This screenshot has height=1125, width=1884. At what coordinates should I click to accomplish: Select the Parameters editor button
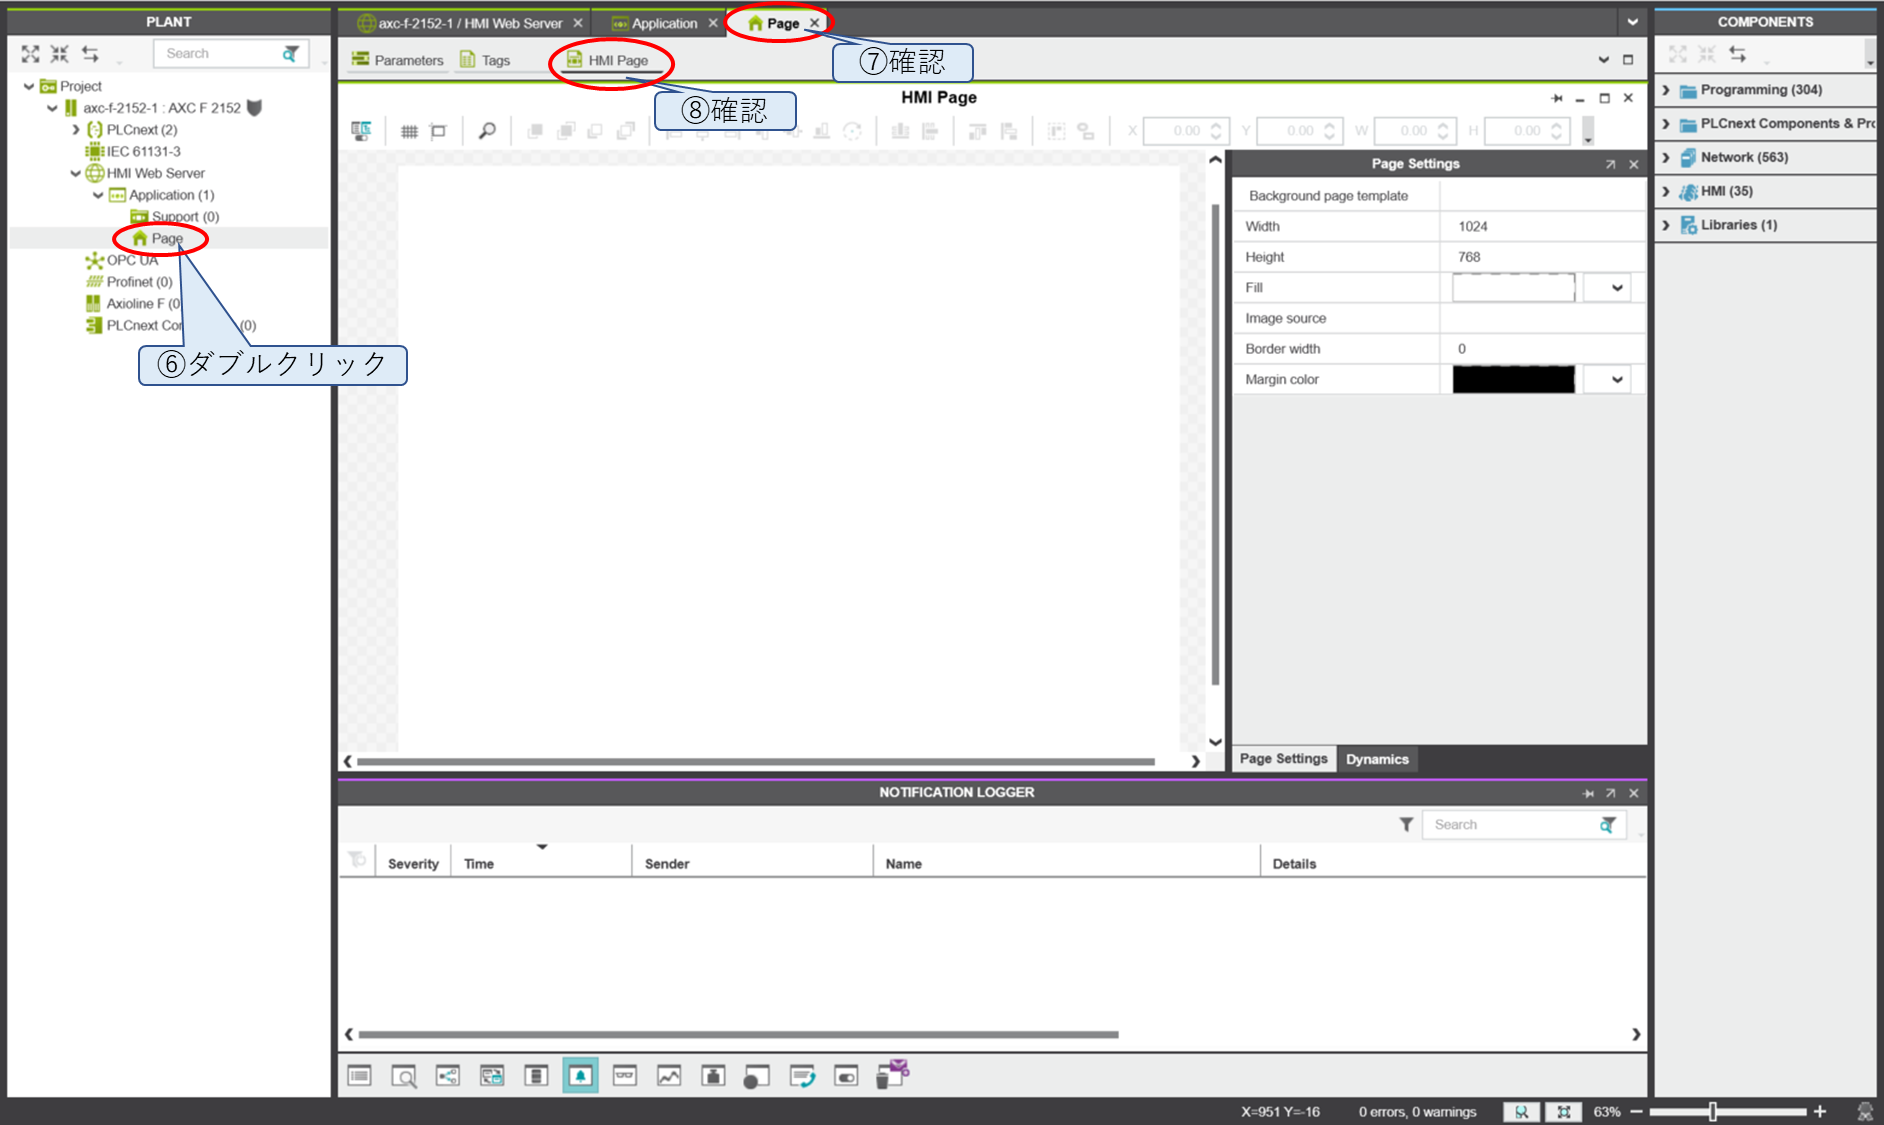tap(398, 60)
